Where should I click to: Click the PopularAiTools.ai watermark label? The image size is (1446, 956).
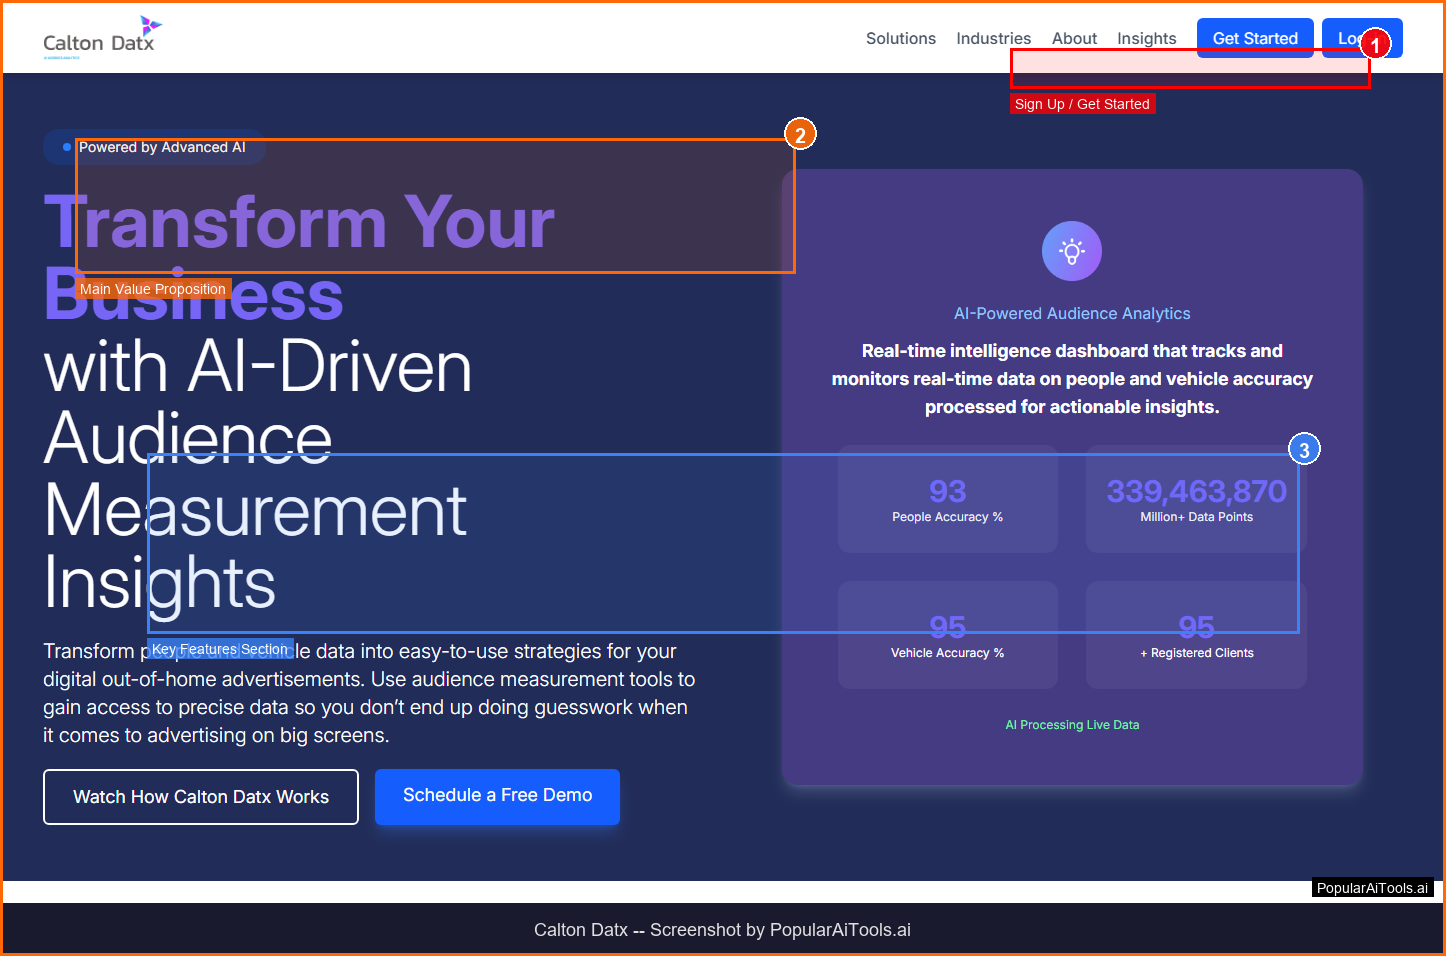[x=1371, y=888]
